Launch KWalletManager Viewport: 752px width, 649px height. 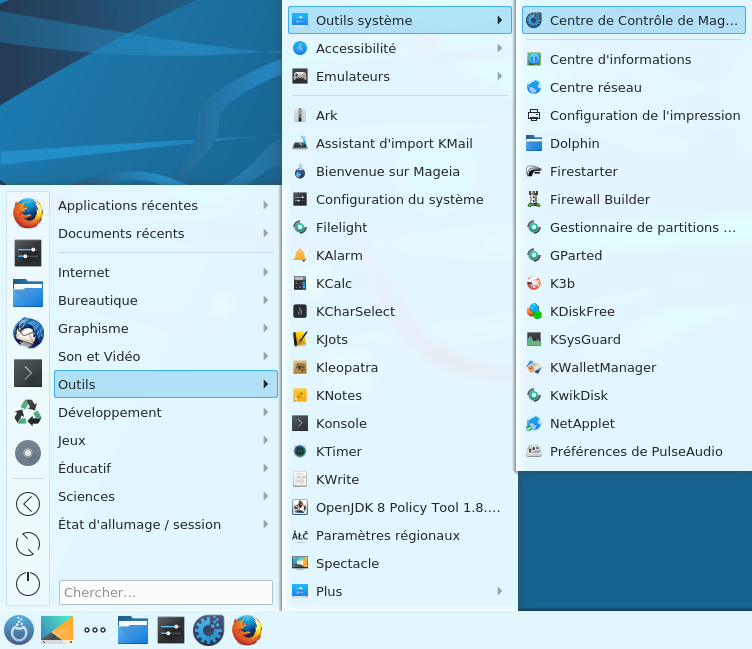pos(634,367)
